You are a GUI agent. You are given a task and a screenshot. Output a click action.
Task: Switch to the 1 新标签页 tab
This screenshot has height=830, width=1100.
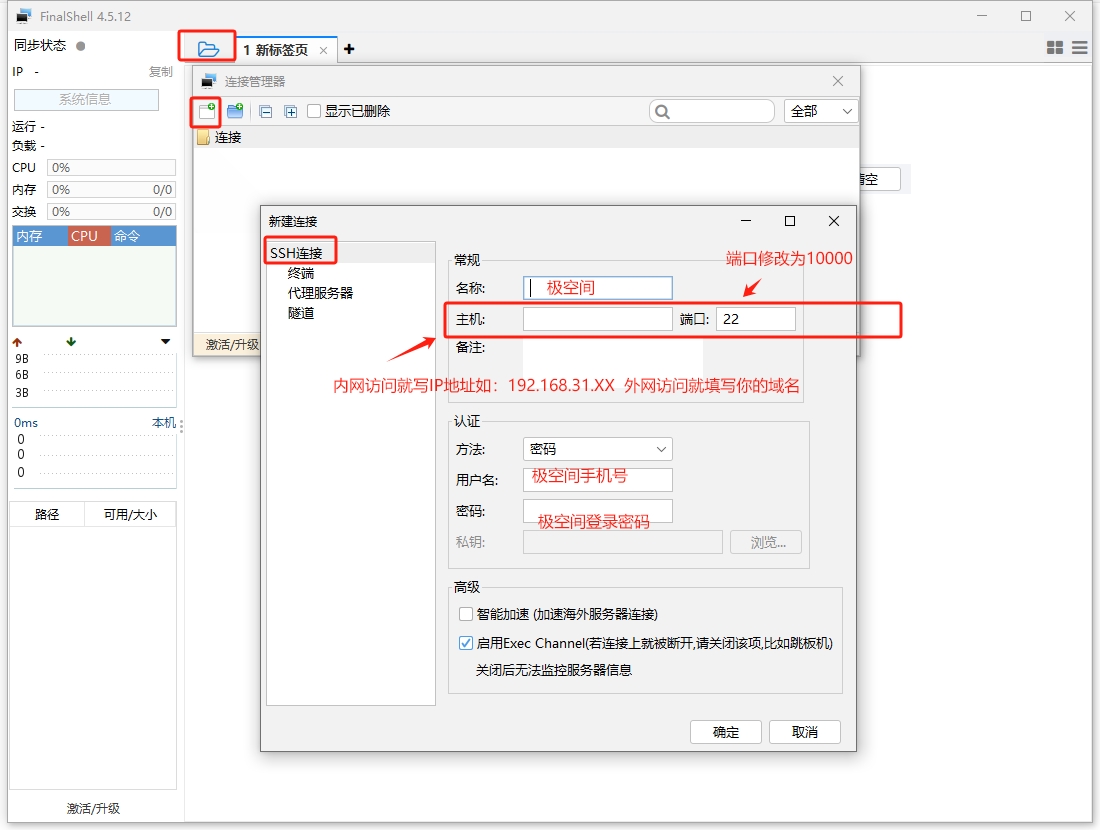click(276, 50)
